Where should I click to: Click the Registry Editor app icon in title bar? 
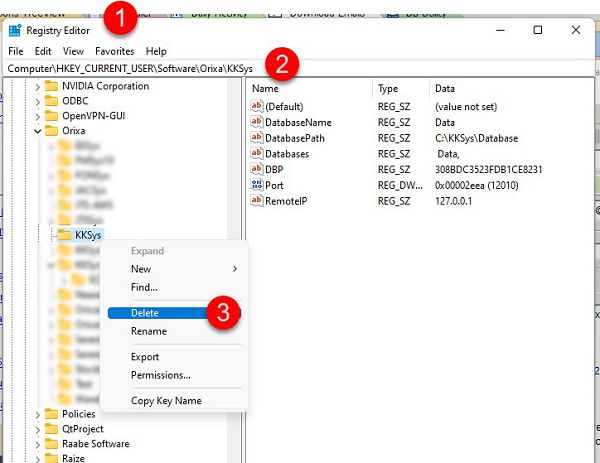pyautogui.click(x=14, y=31)
